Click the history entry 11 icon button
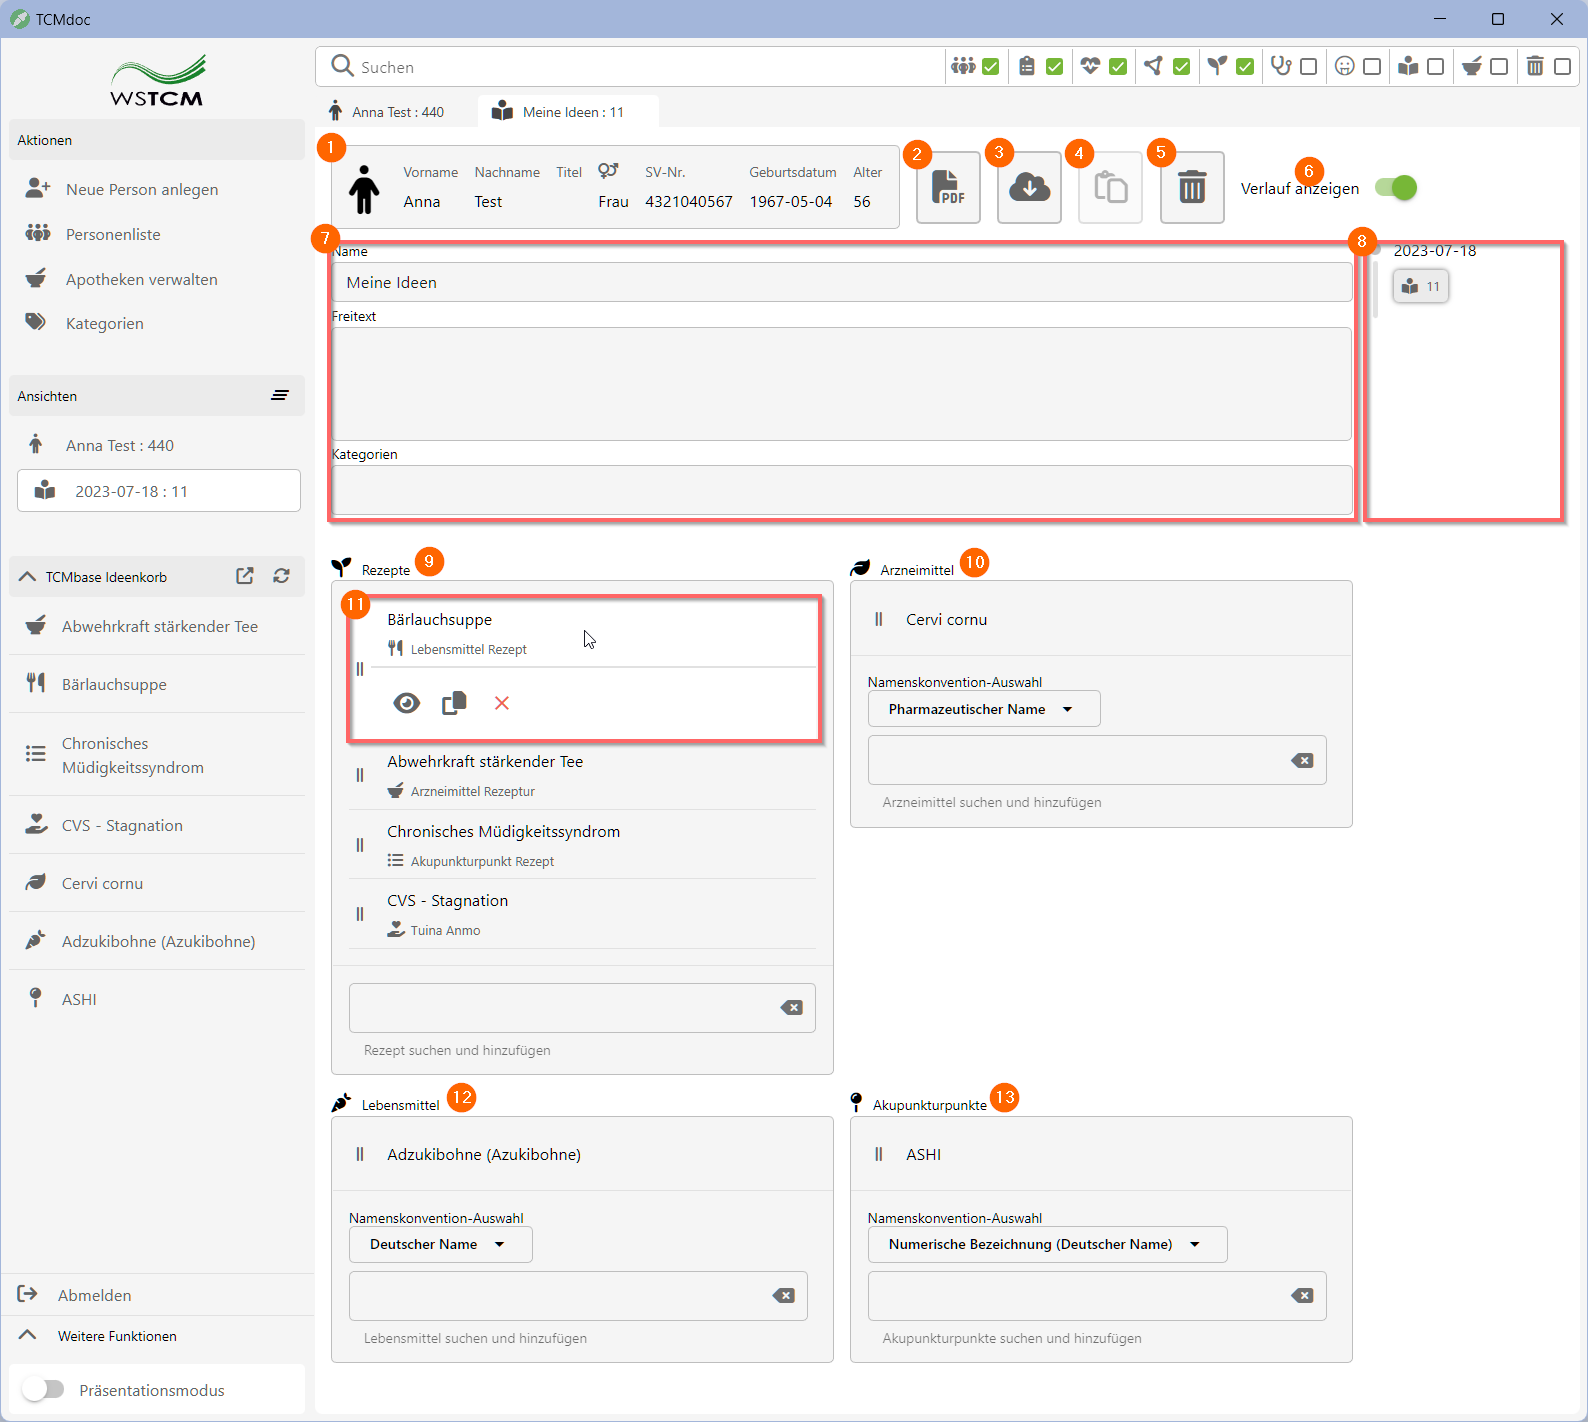 [x=1420, y=286]
